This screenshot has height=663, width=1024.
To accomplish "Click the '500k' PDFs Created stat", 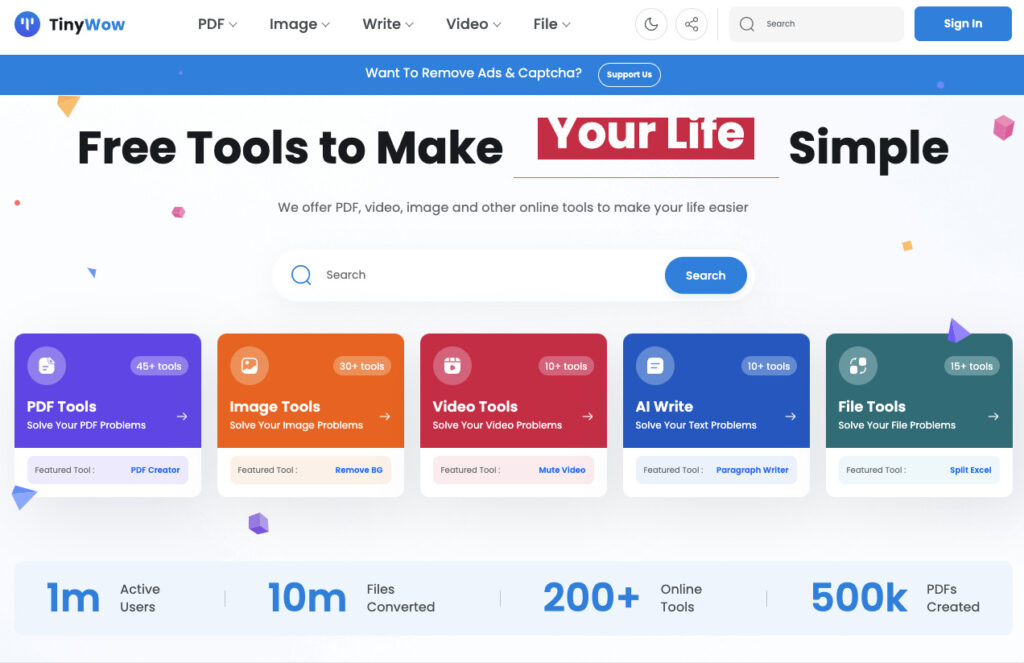I will [x=859, y=598].
